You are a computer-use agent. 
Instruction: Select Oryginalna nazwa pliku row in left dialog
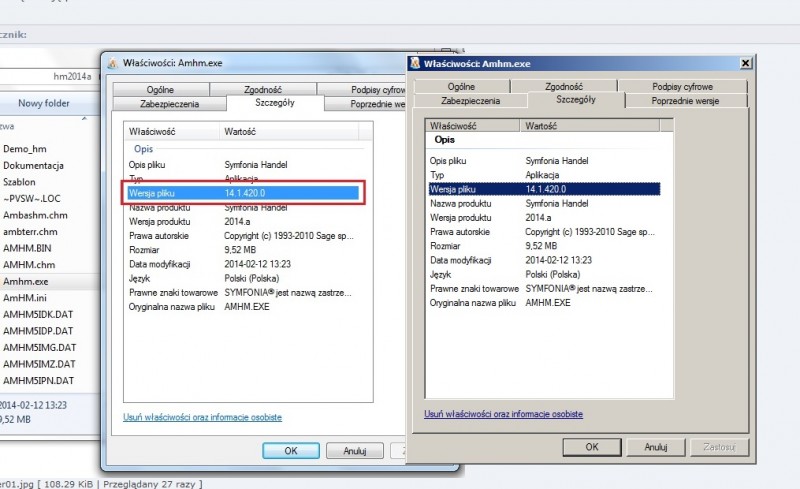pyautogui.click(x=242, y=307)
